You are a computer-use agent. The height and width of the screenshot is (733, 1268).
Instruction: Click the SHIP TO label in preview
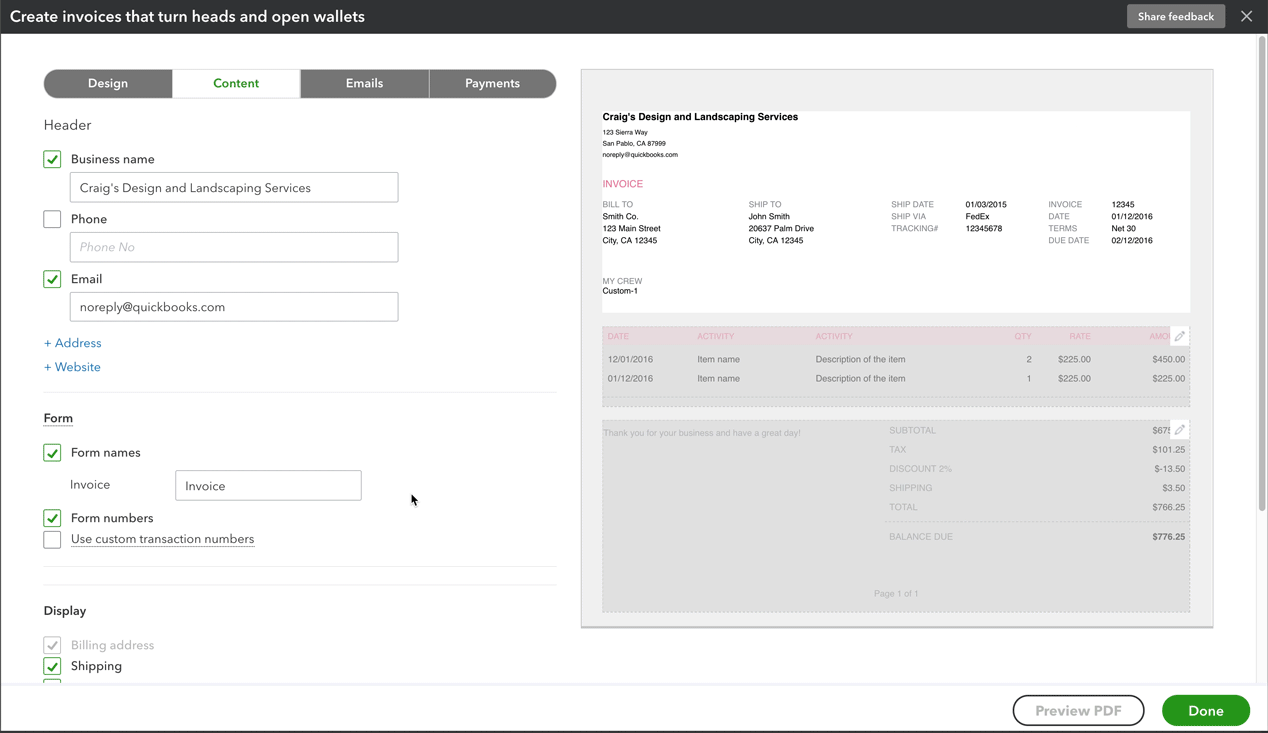point(765,204)
